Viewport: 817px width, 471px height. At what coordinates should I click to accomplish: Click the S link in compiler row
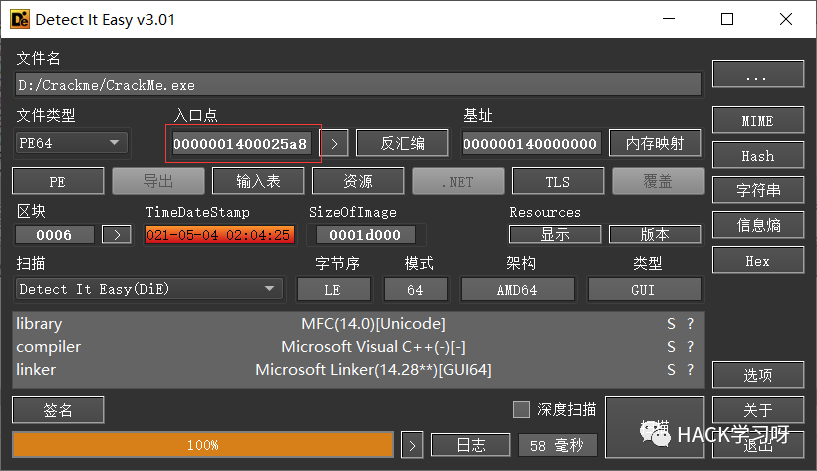tap(671, 346)
